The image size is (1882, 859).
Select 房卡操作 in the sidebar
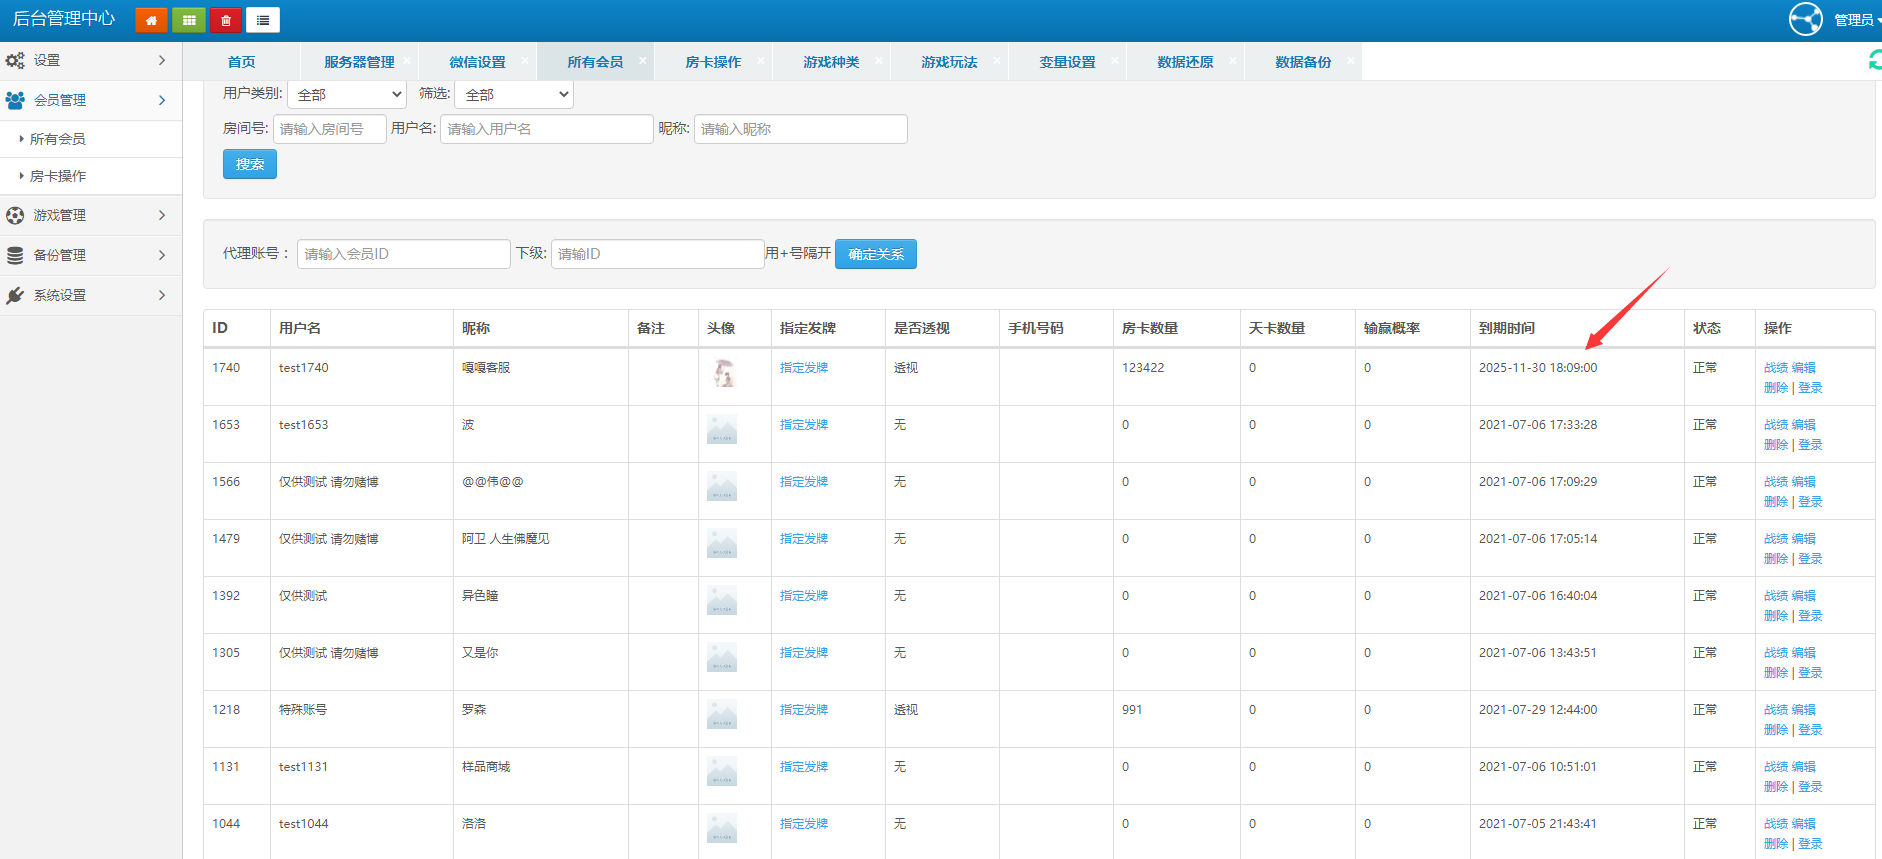click(58, 176)
